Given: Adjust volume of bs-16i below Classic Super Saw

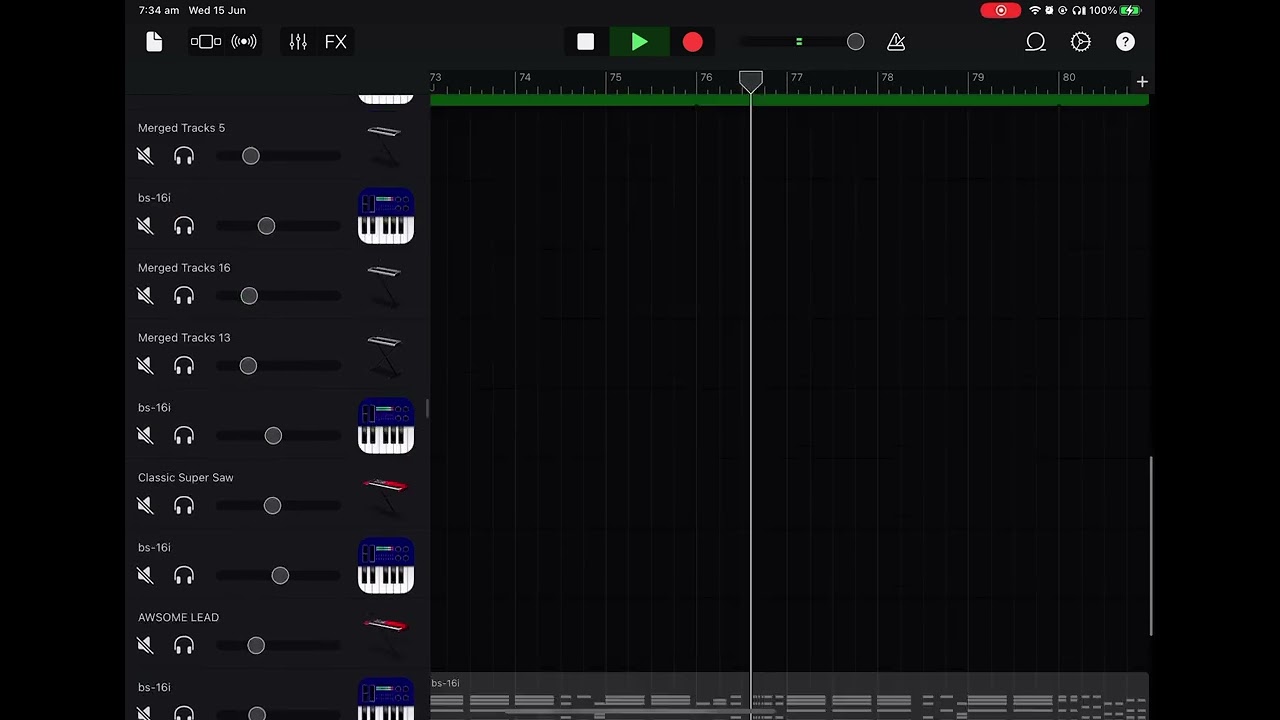Looking at the screenshot, I should tap(280, 576).
